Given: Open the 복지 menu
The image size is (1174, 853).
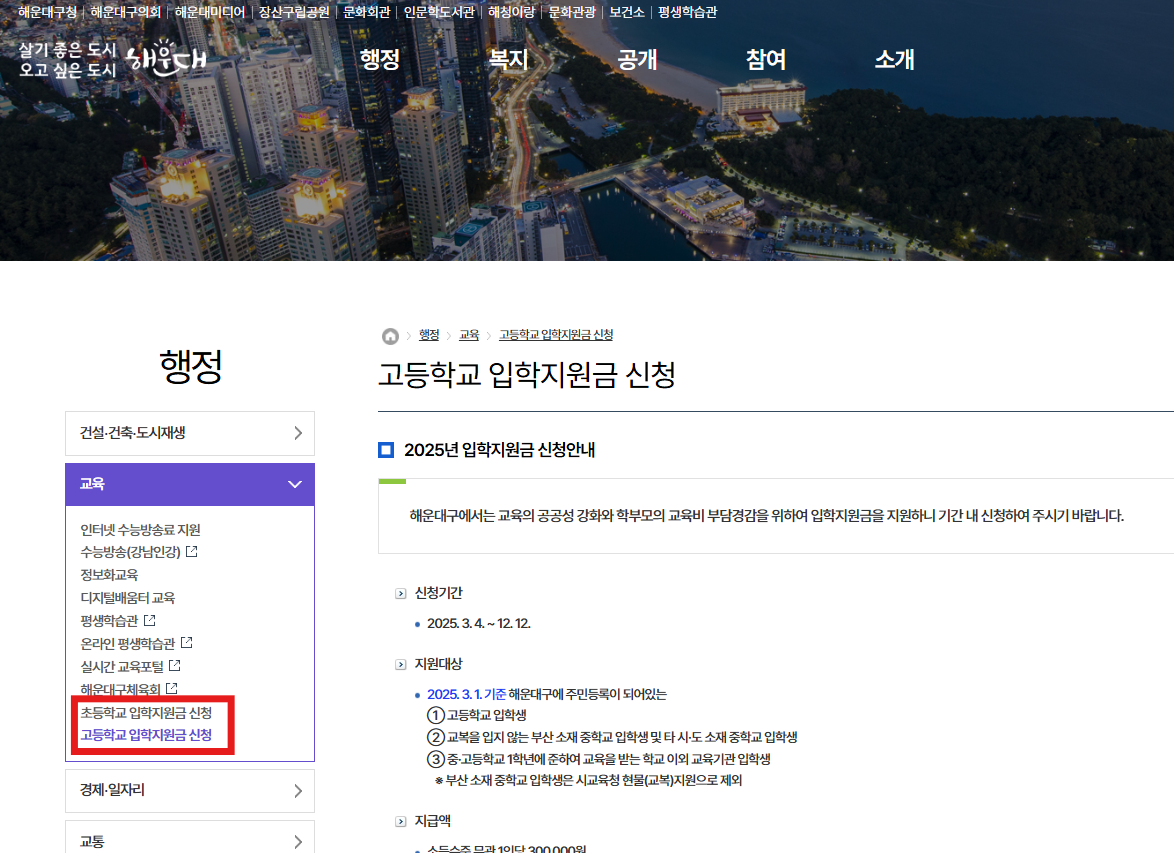Looking at the screenshot, I should coord(508,60).
